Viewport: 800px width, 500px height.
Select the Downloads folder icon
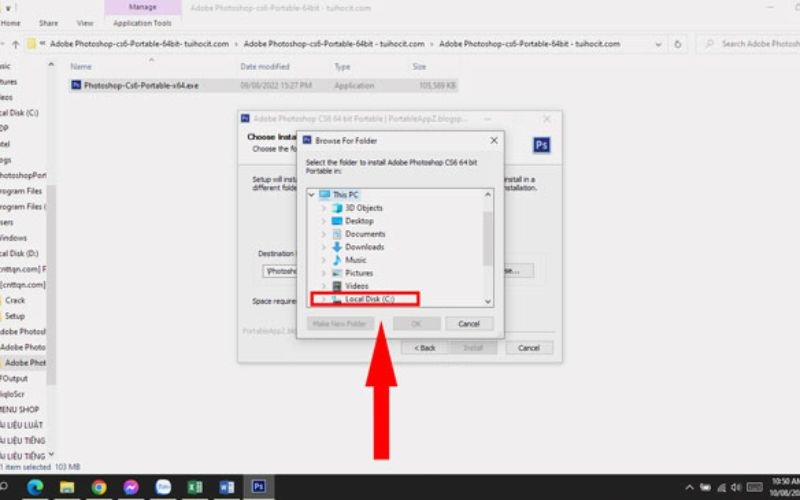337,247
